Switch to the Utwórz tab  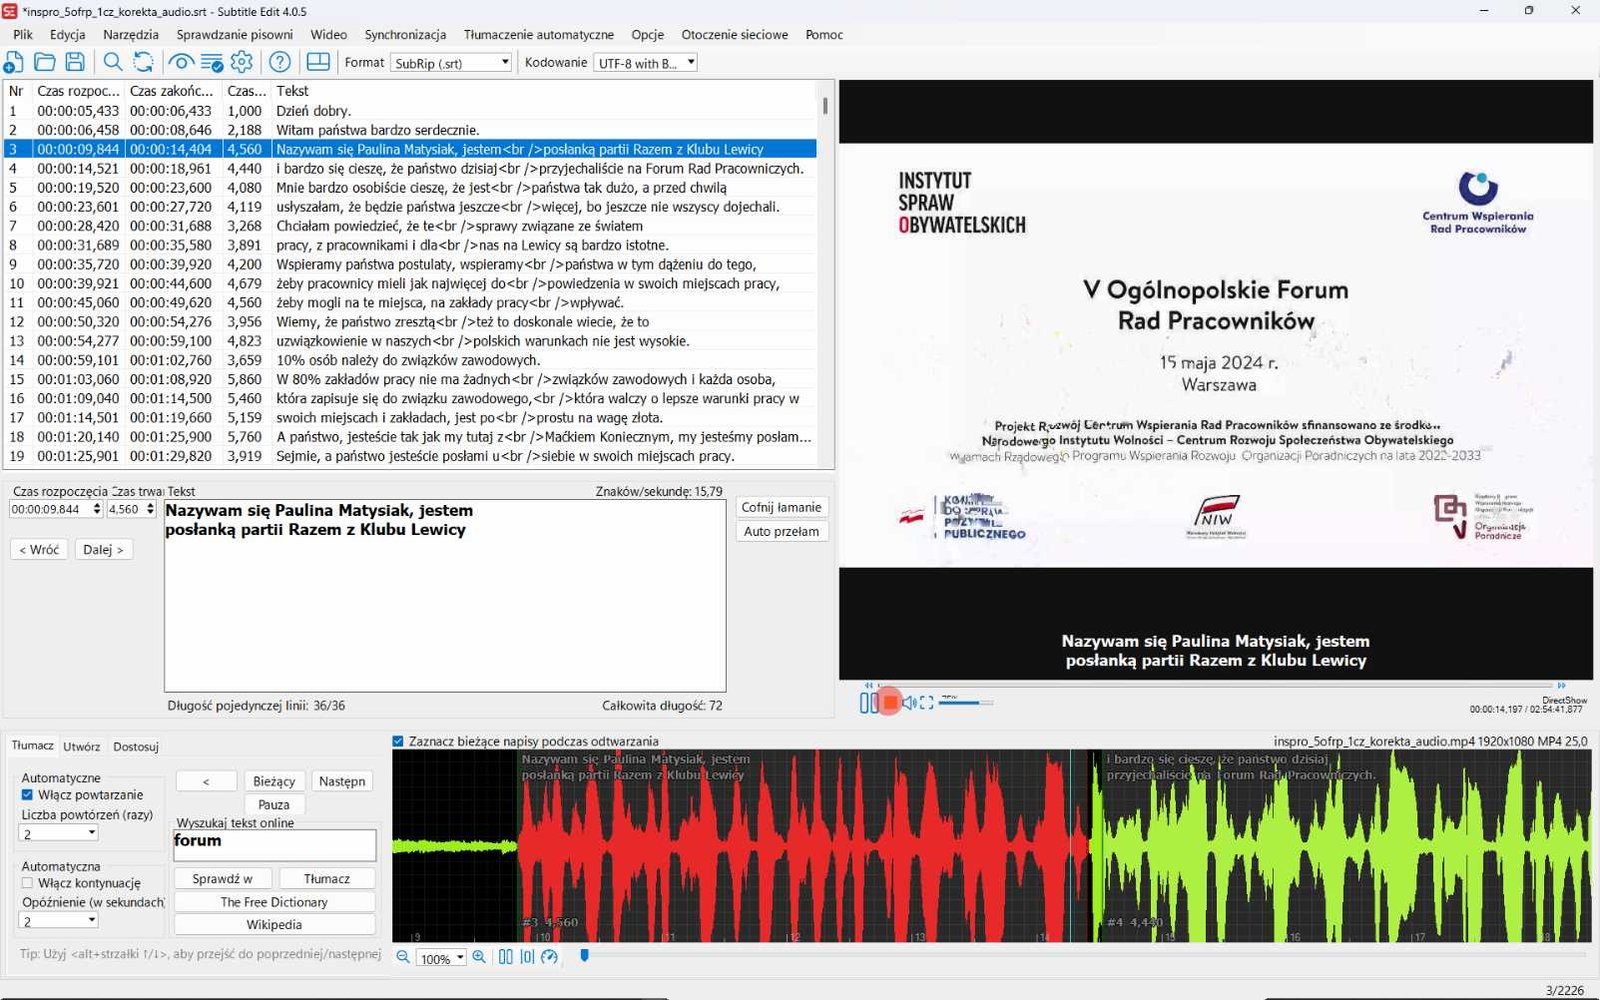pyautogui.click(x=82, y=746)
